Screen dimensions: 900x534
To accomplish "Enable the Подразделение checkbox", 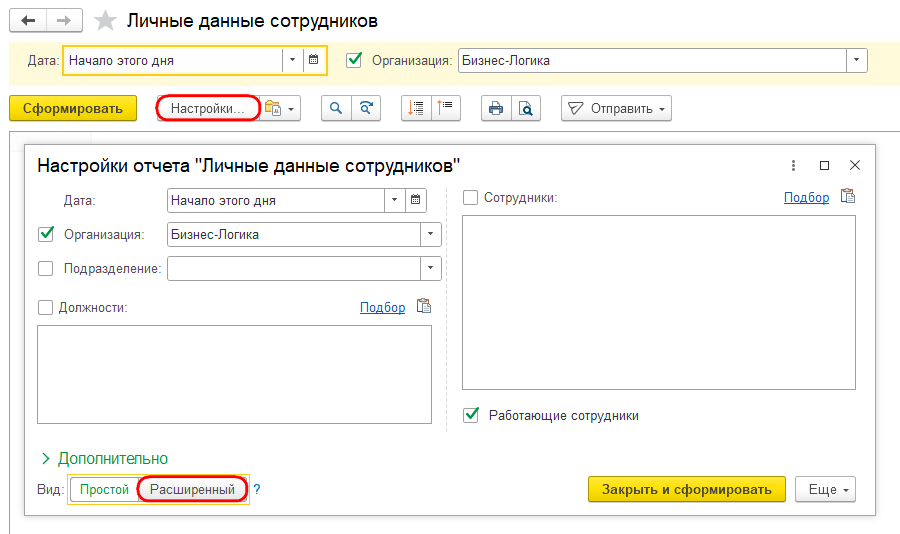I will click(x=45, y=268).
